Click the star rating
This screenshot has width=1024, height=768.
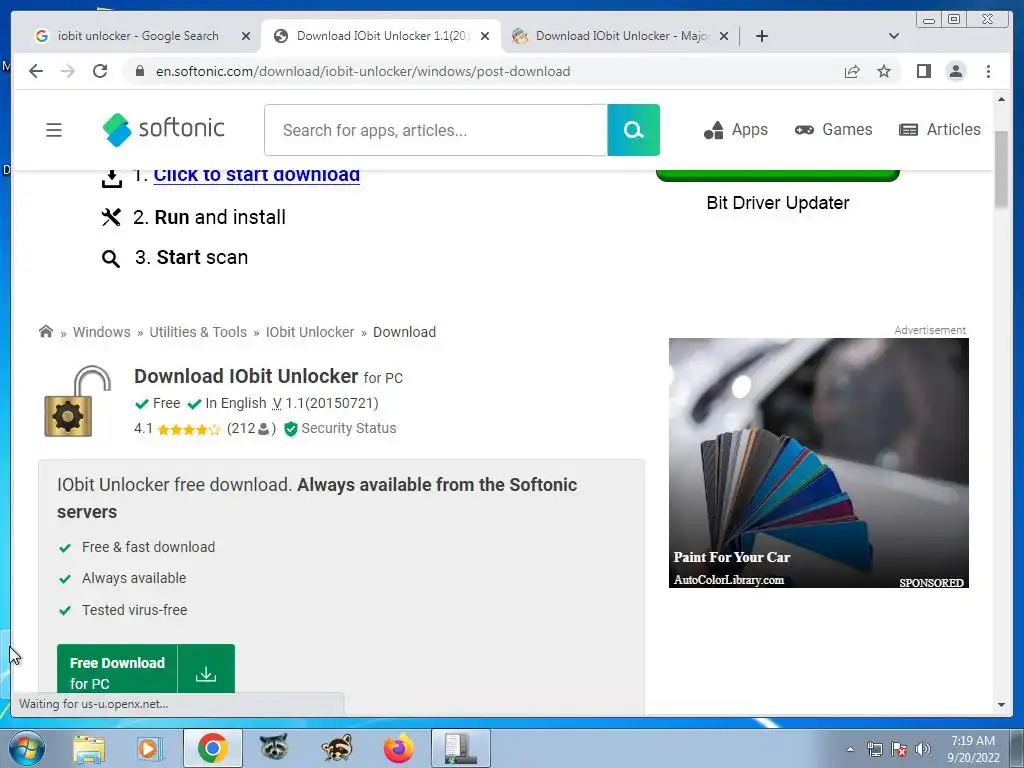(x=188, y=429)
